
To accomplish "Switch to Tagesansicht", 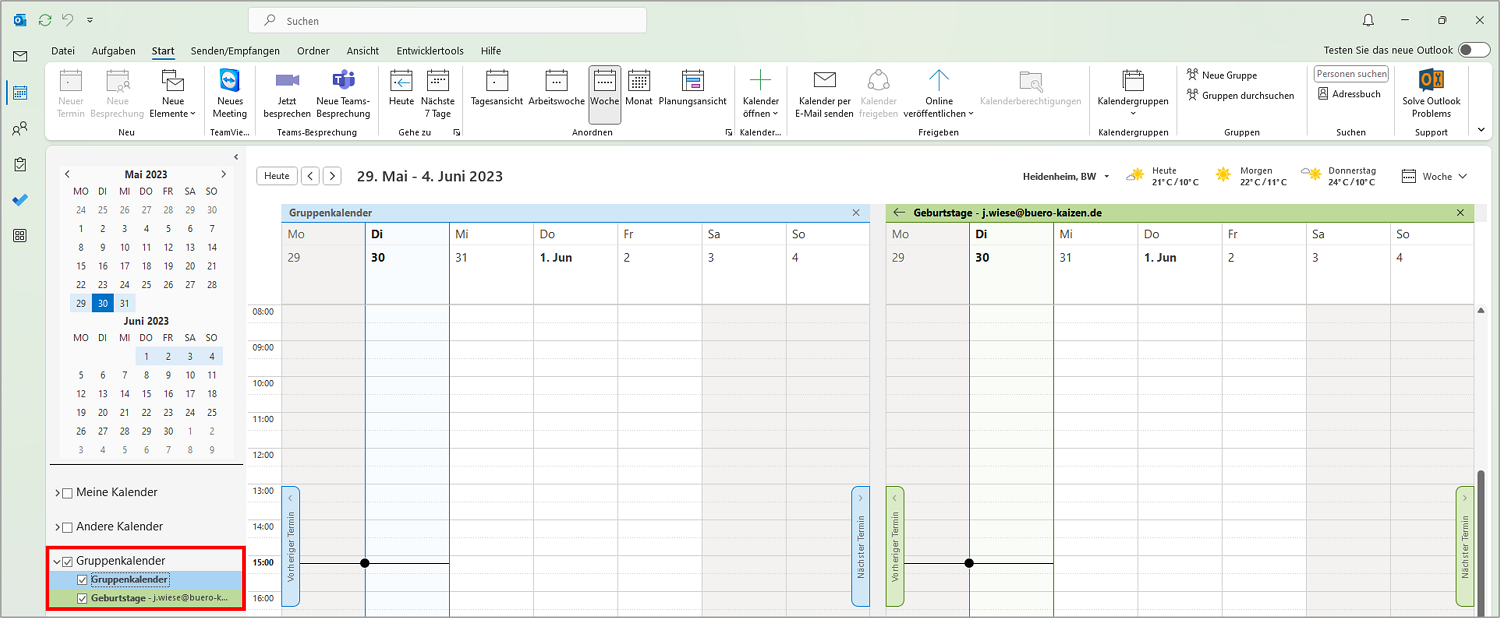I will coord(496,88).
